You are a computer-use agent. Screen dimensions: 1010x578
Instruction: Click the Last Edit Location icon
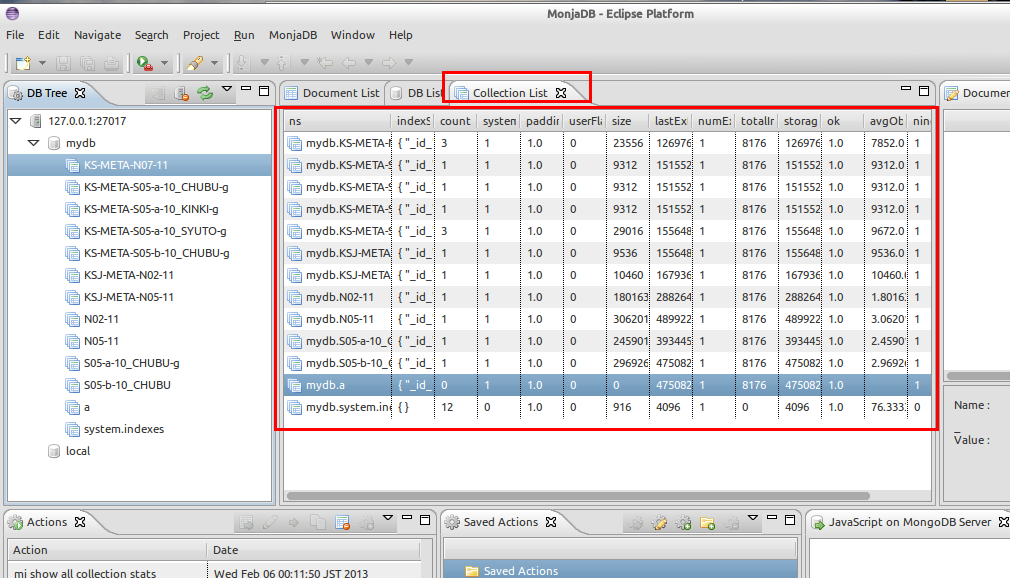click(325, 63)
